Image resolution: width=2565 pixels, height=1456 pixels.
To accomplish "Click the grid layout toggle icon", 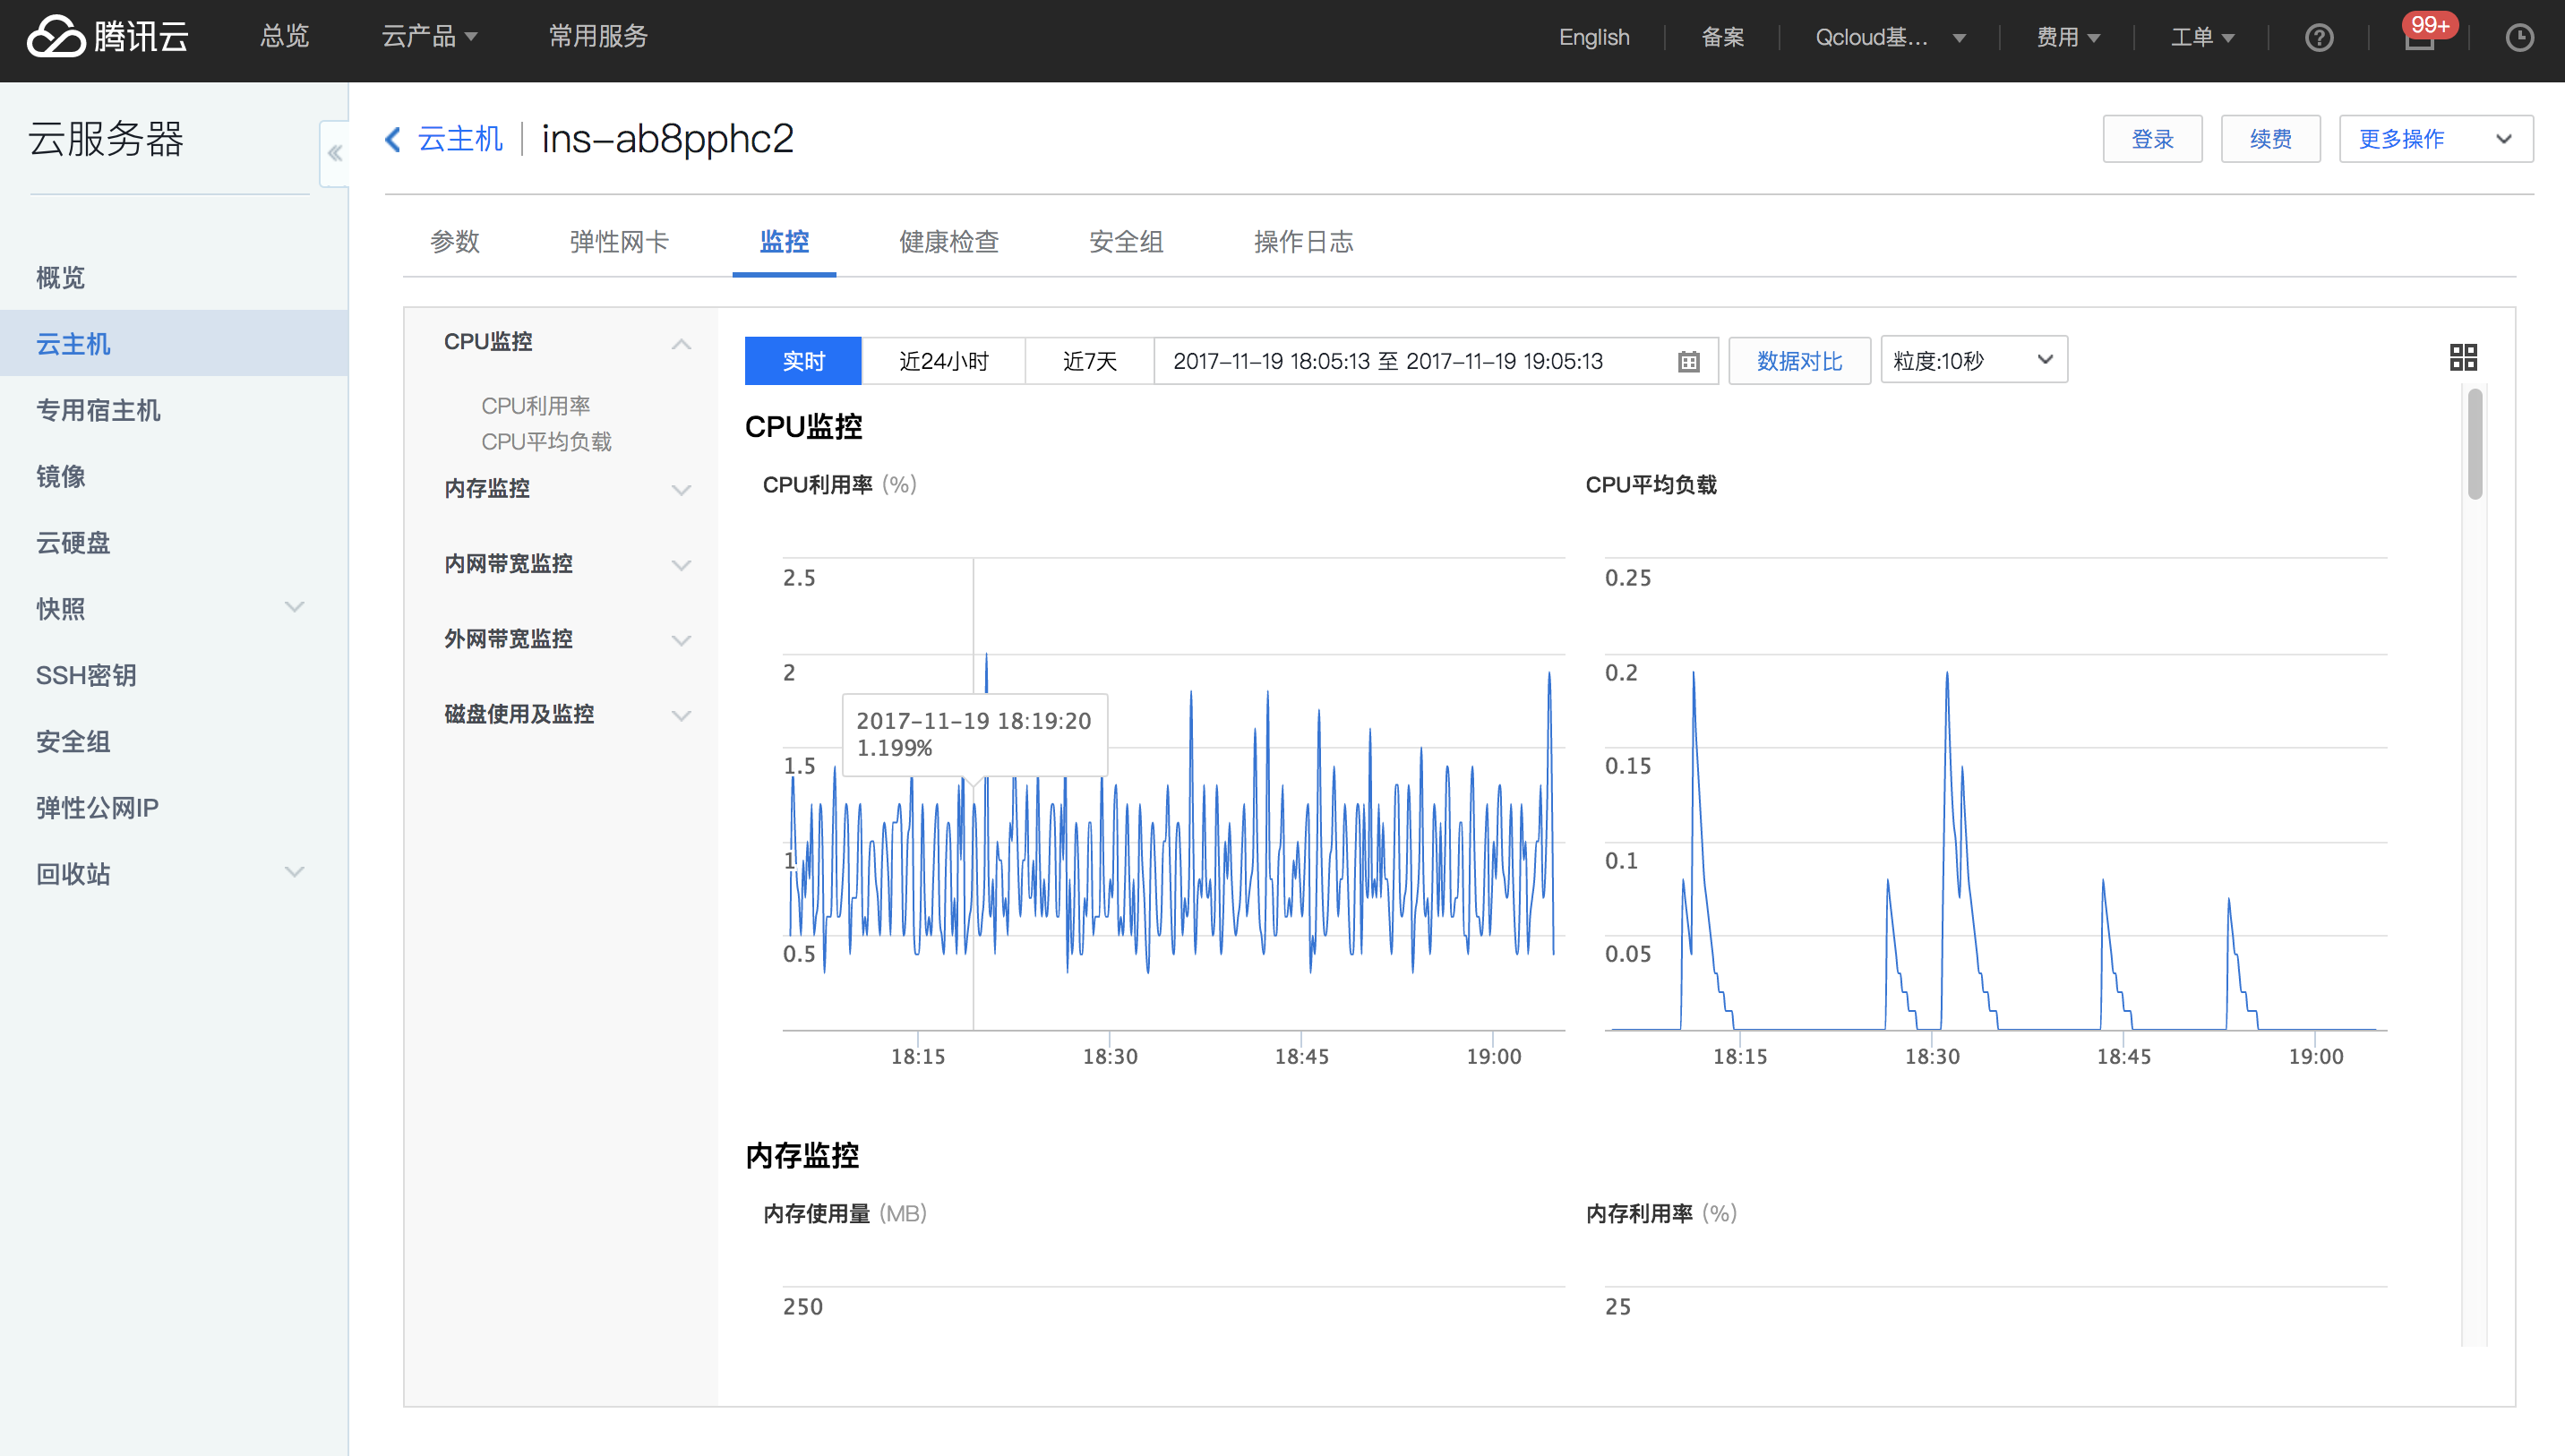I will pyautogui.click(x=2463, y=357).
